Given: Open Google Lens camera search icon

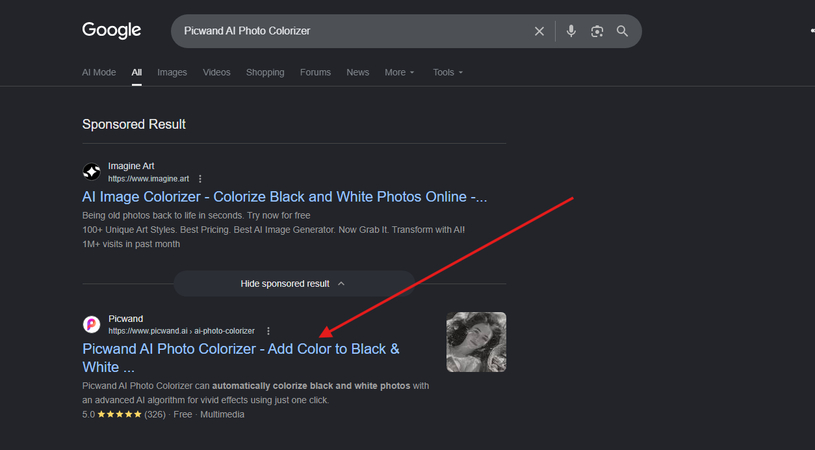Looking at the screenshot, I should 597,31.
